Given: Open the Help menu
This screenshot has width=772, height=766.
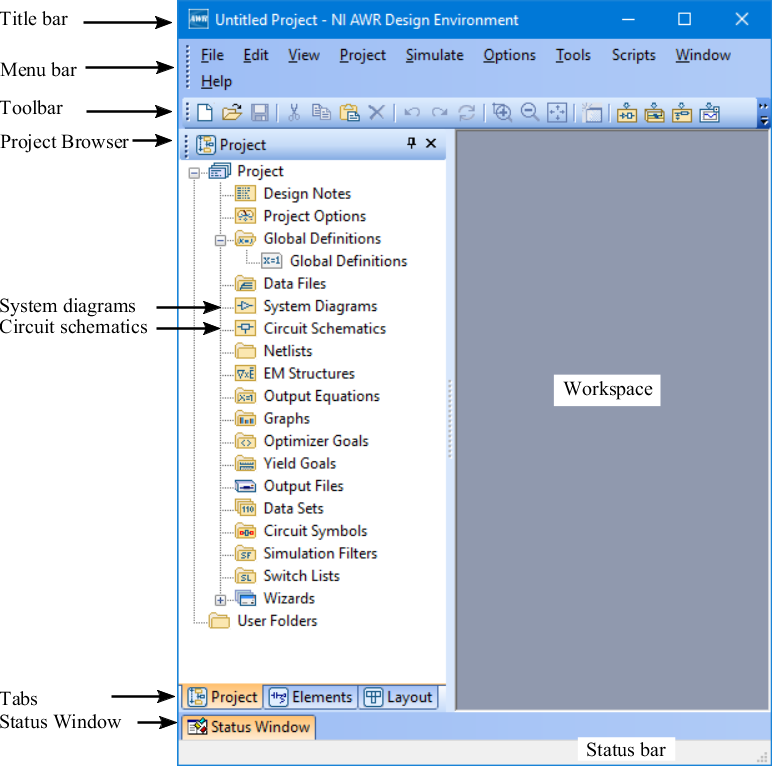Looking at the screenshot, I should pos(216,81).
